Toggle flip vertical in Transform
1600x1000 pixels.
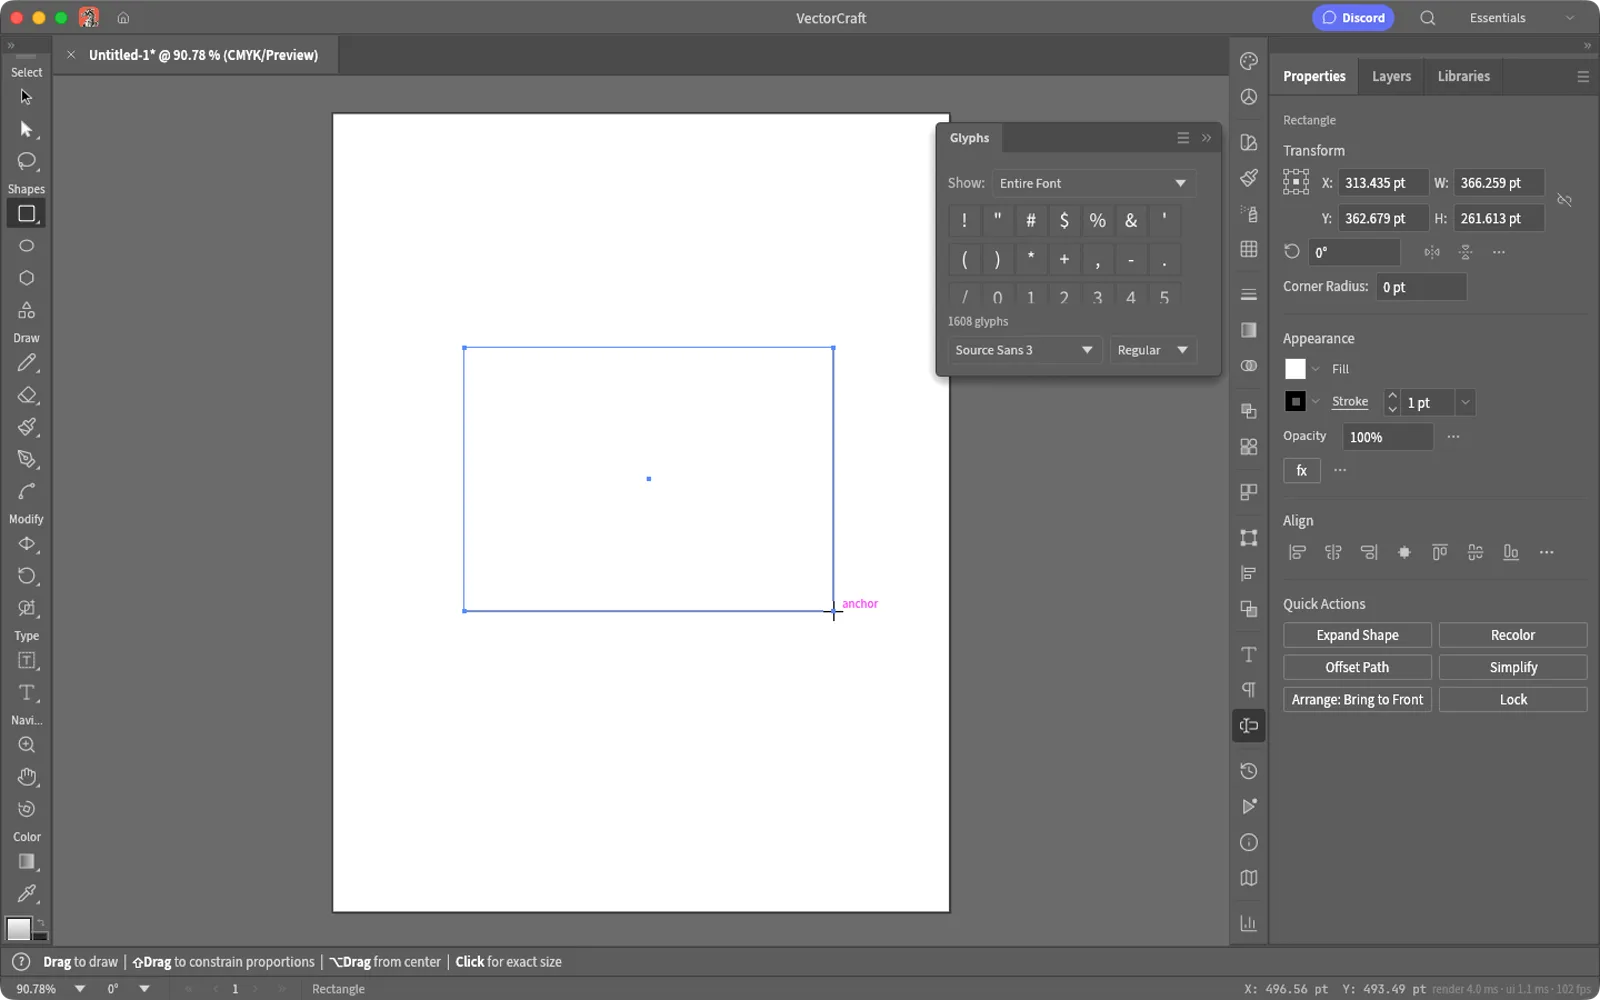point(1466,252)
